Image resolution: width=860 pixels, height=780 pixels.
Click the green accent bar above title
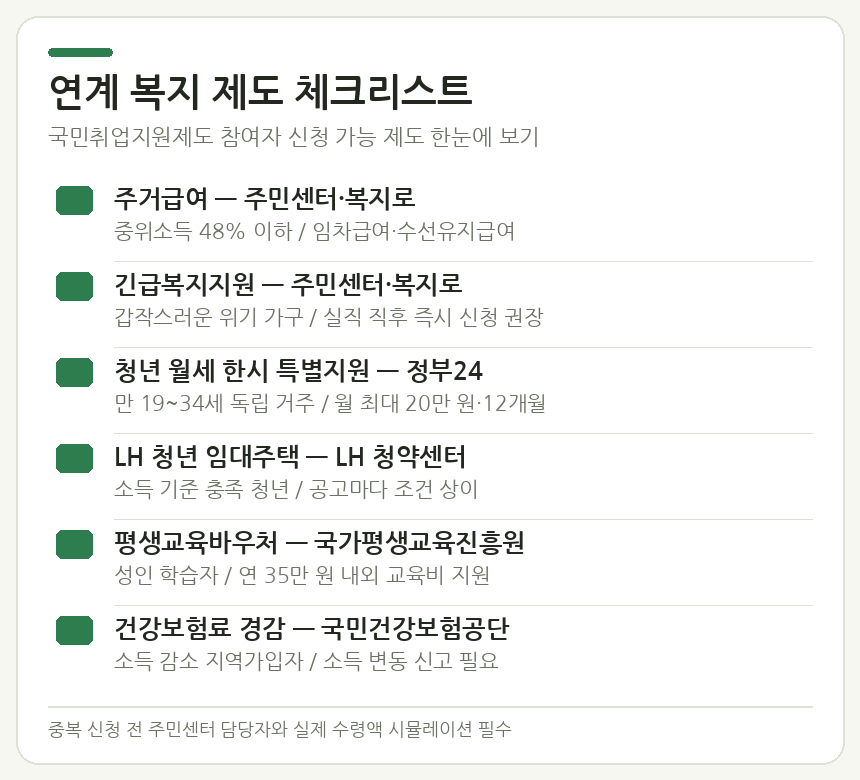click(x=81, y=53)
